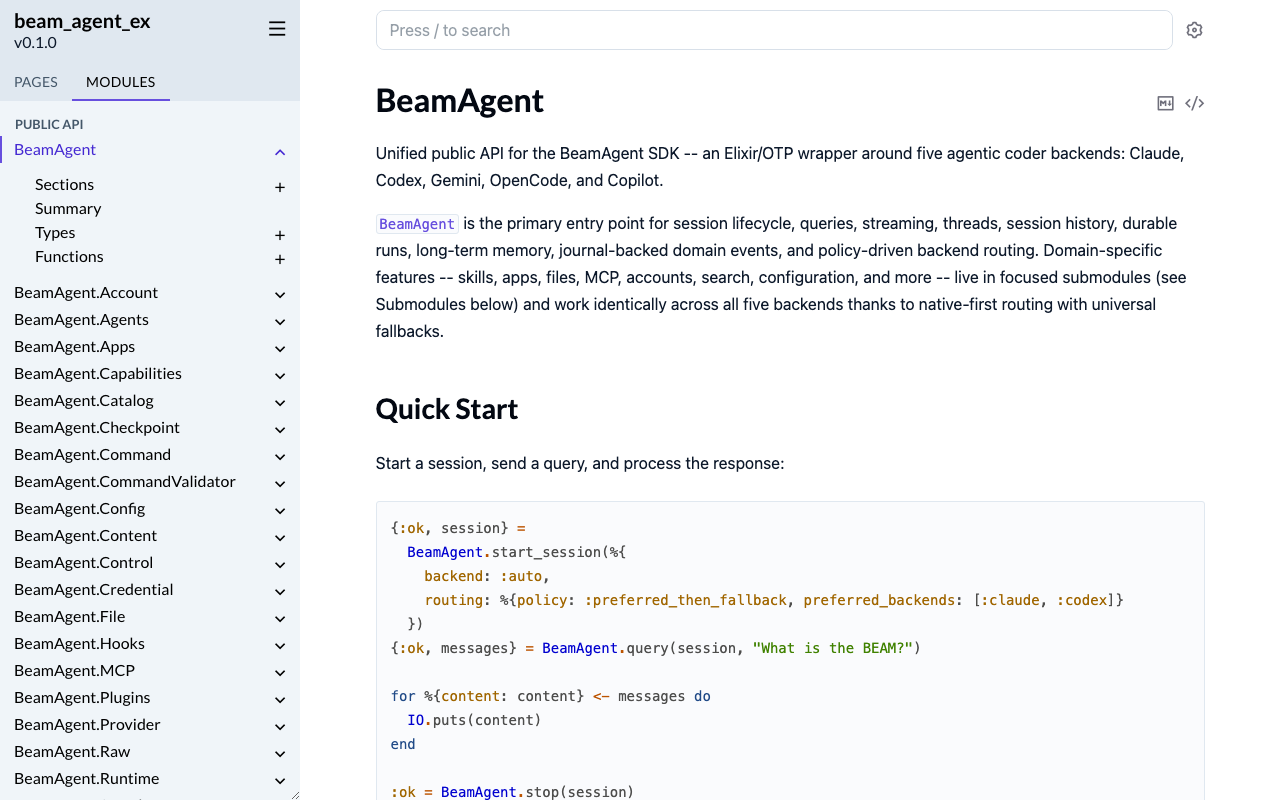Go to the Summary section link
Screen dimensions: 1280x800
pos(68,208)
